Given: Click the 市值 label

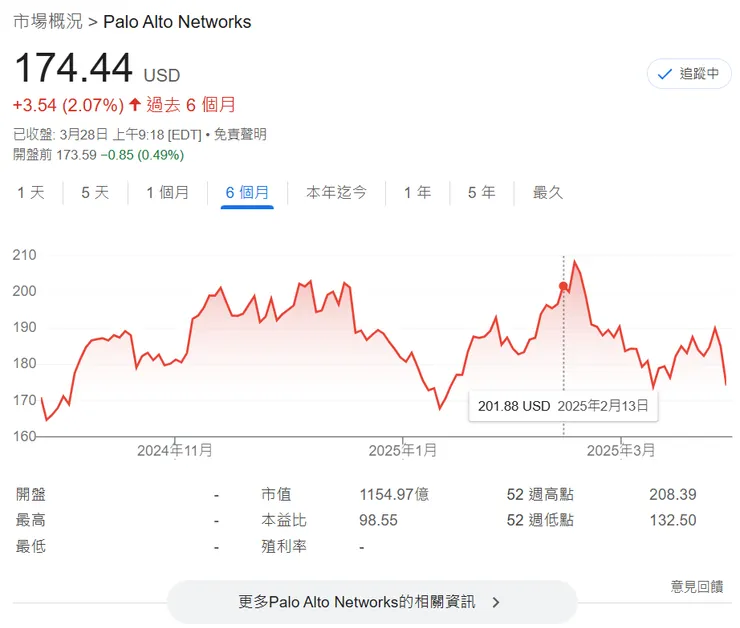Looking at the screenshot, I should (277, 494).
